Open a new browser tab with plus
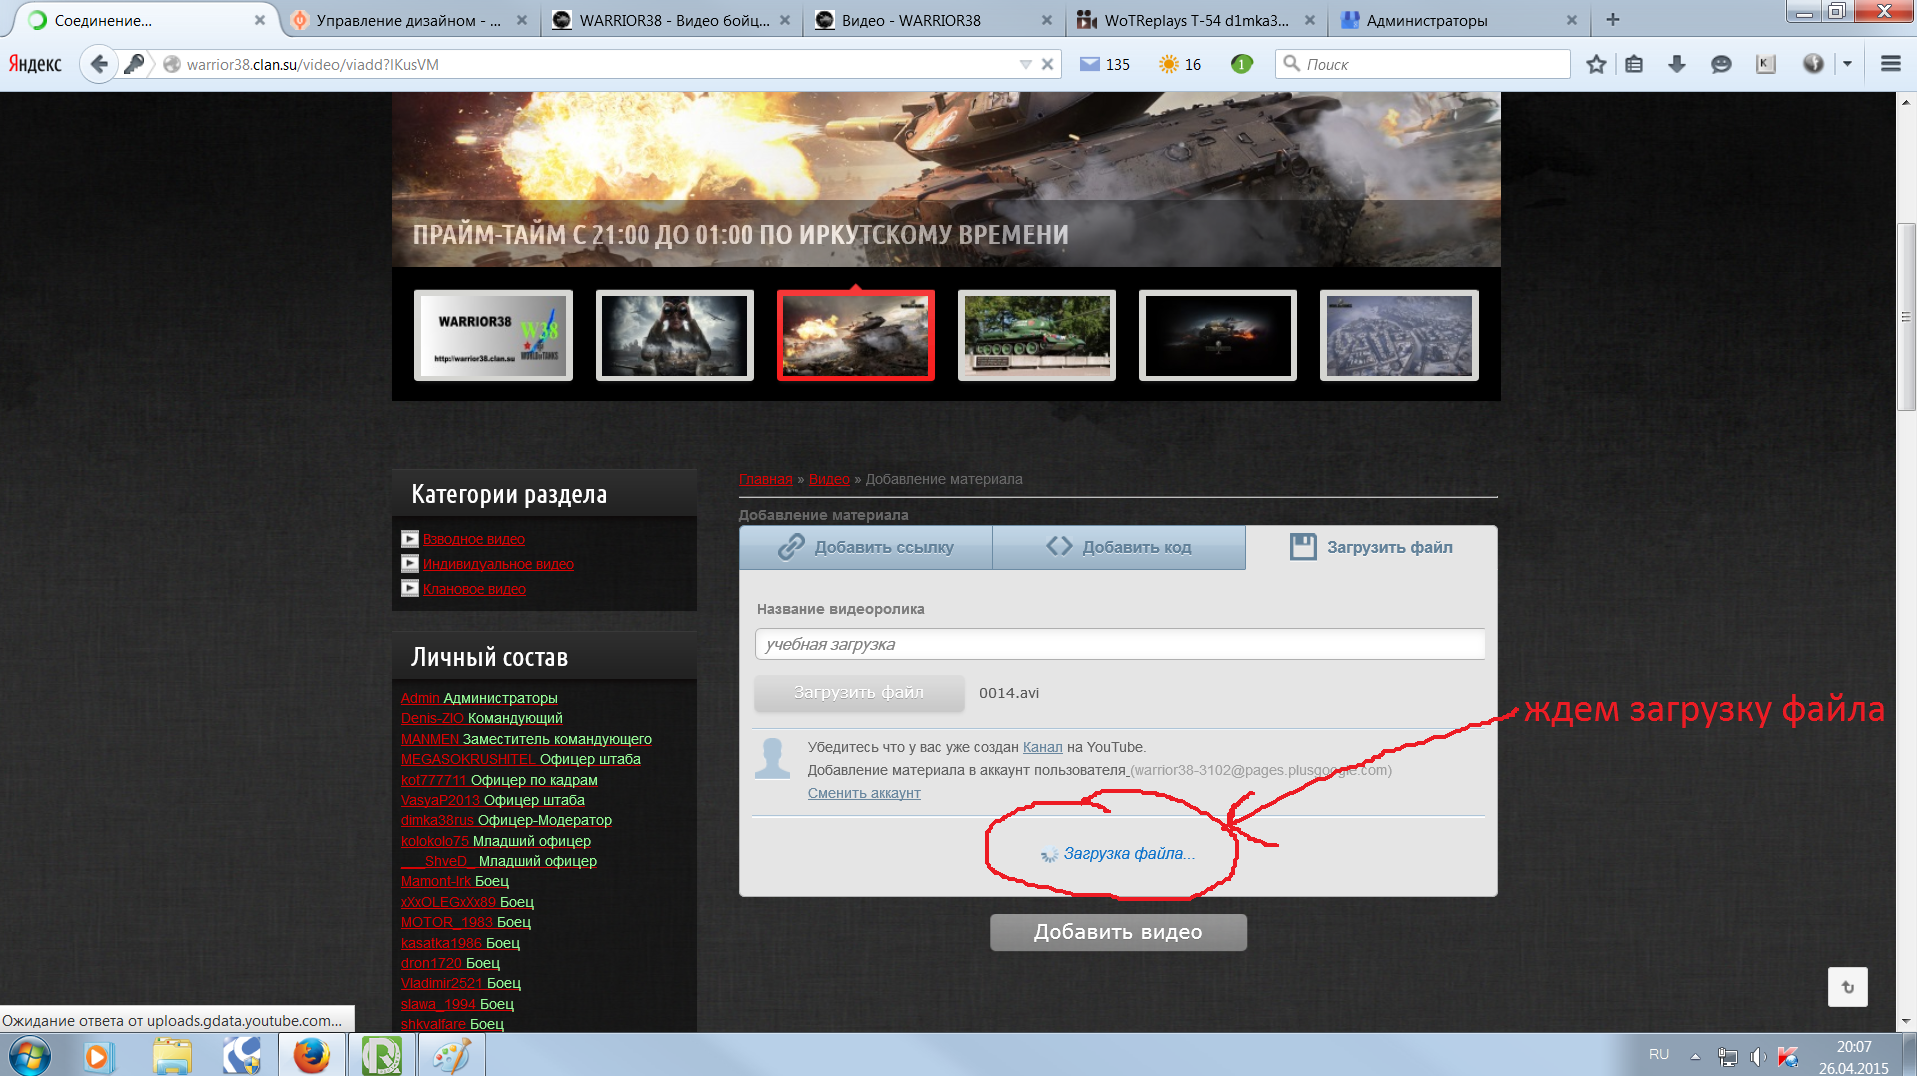The height and width of the screenshot is (1076, 1917). [1612, 20]
